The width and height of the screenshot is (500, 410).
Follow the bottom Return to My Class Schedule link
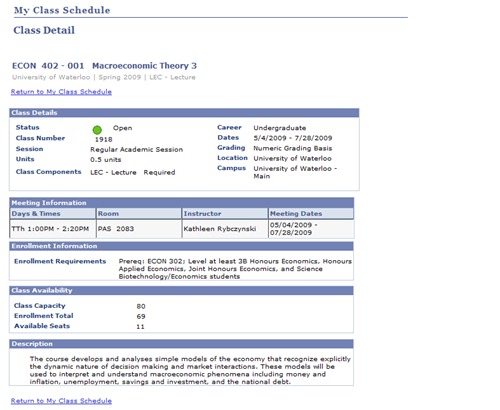61,401
